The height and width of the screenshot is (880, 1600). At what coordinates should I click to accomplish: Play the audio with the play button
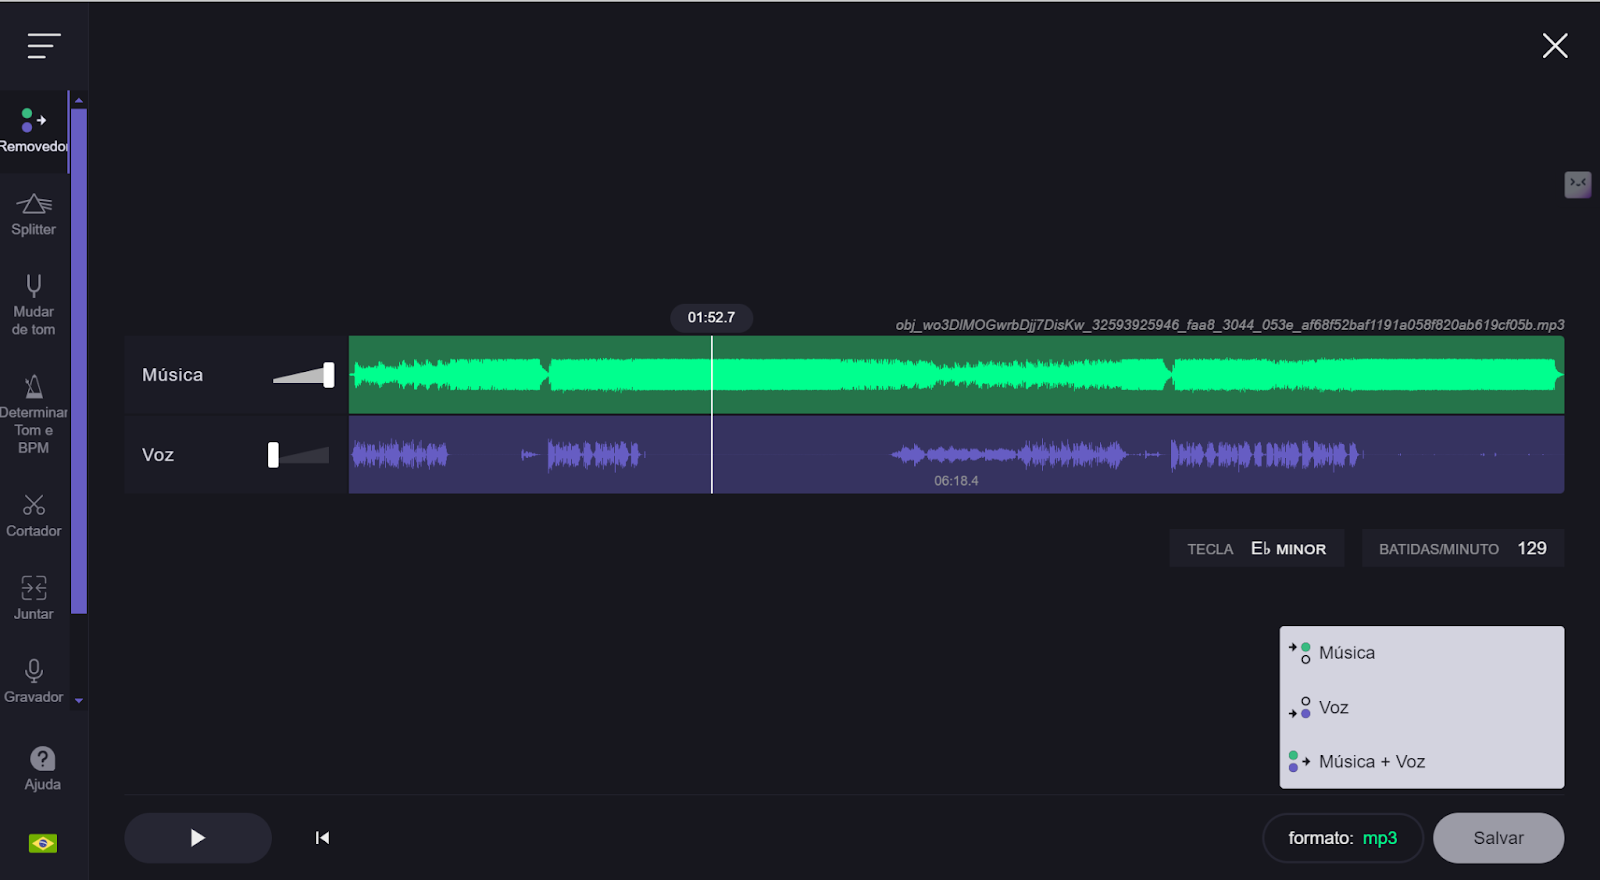[198, 838]
